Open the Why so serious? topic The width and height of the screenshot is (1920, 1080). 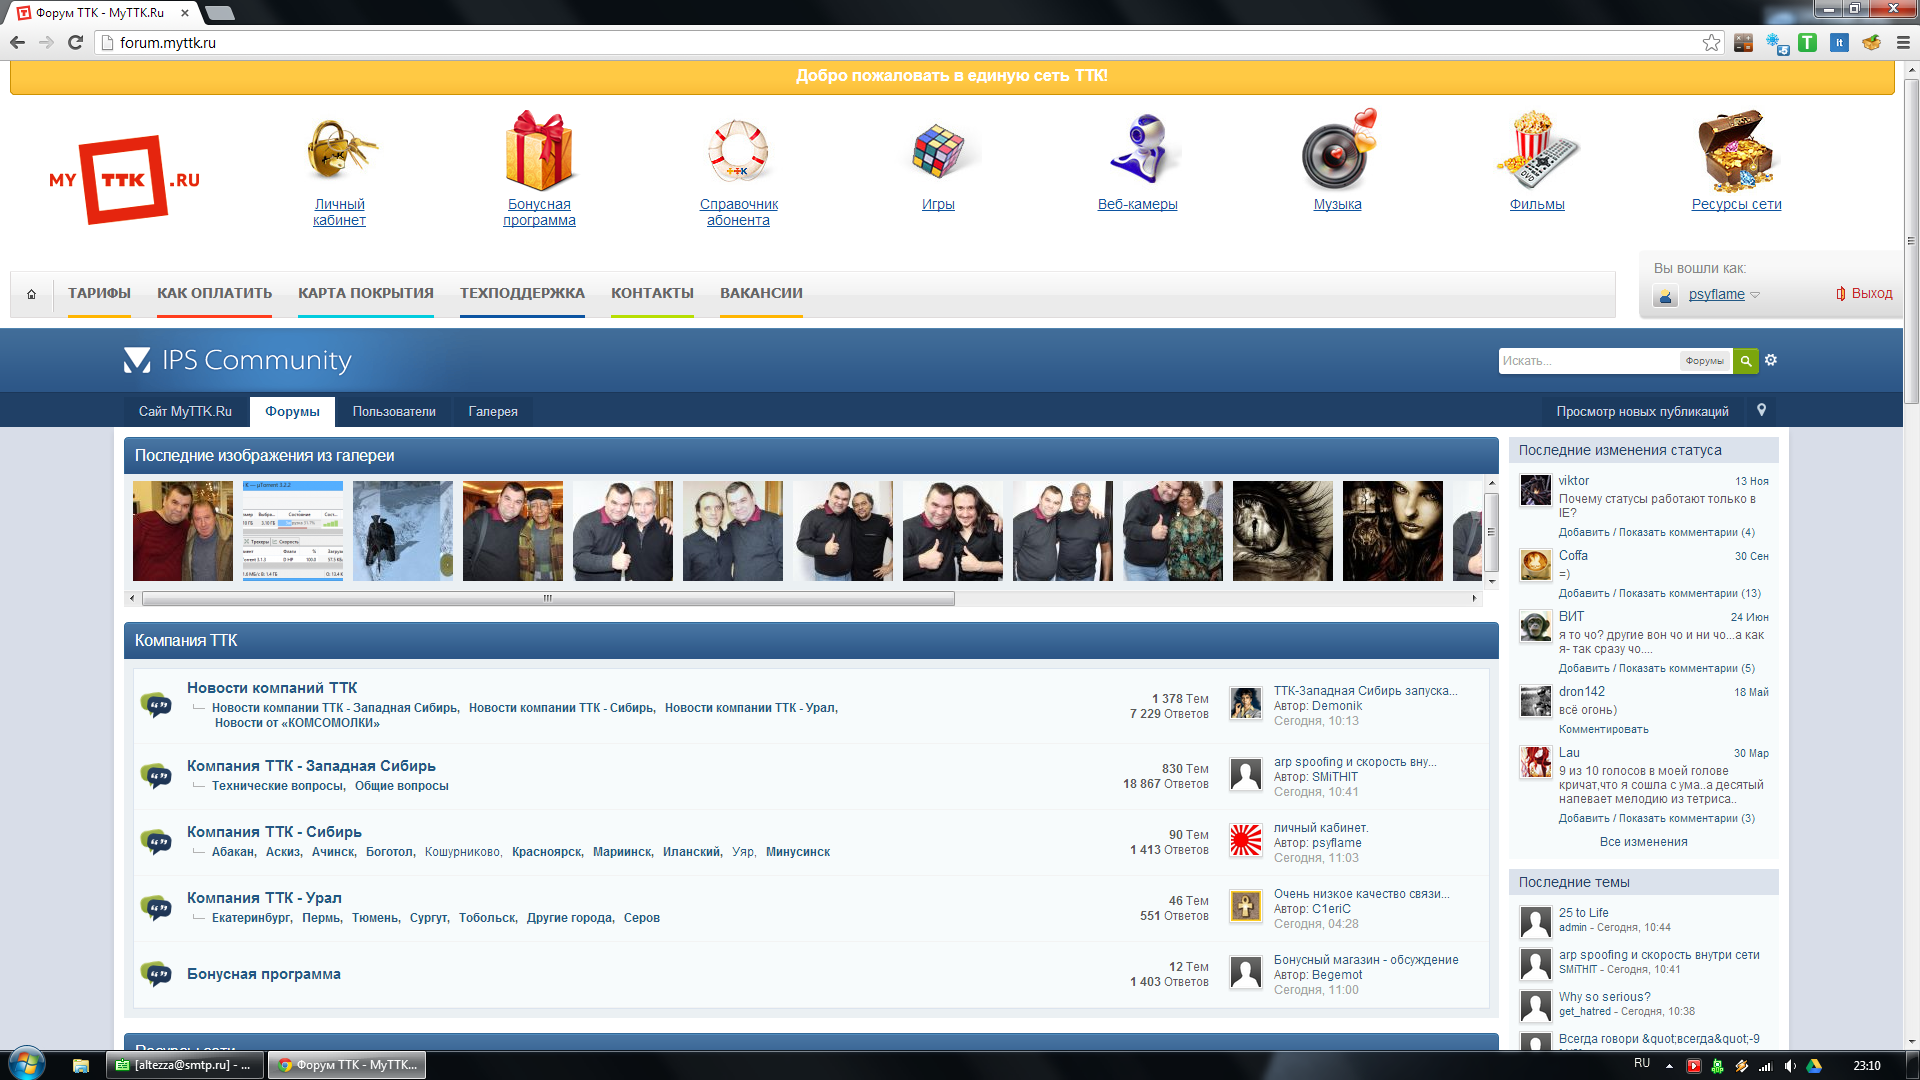click(1605, 997)
